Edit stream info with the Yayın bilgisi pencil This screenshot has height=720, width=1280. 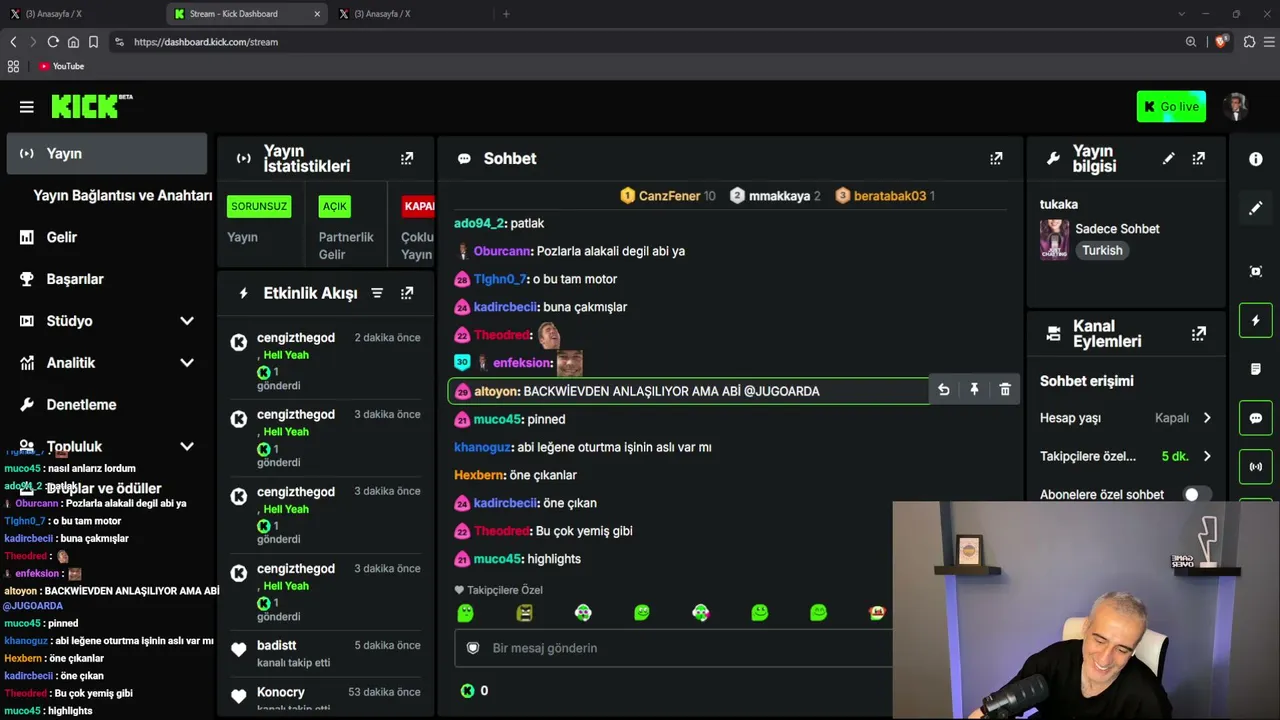pos(1168,158)
